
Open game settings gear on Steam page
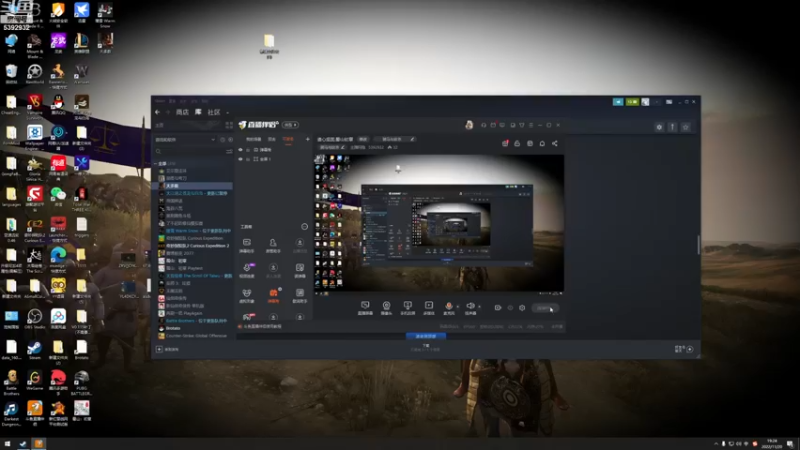tap(659, 127)
